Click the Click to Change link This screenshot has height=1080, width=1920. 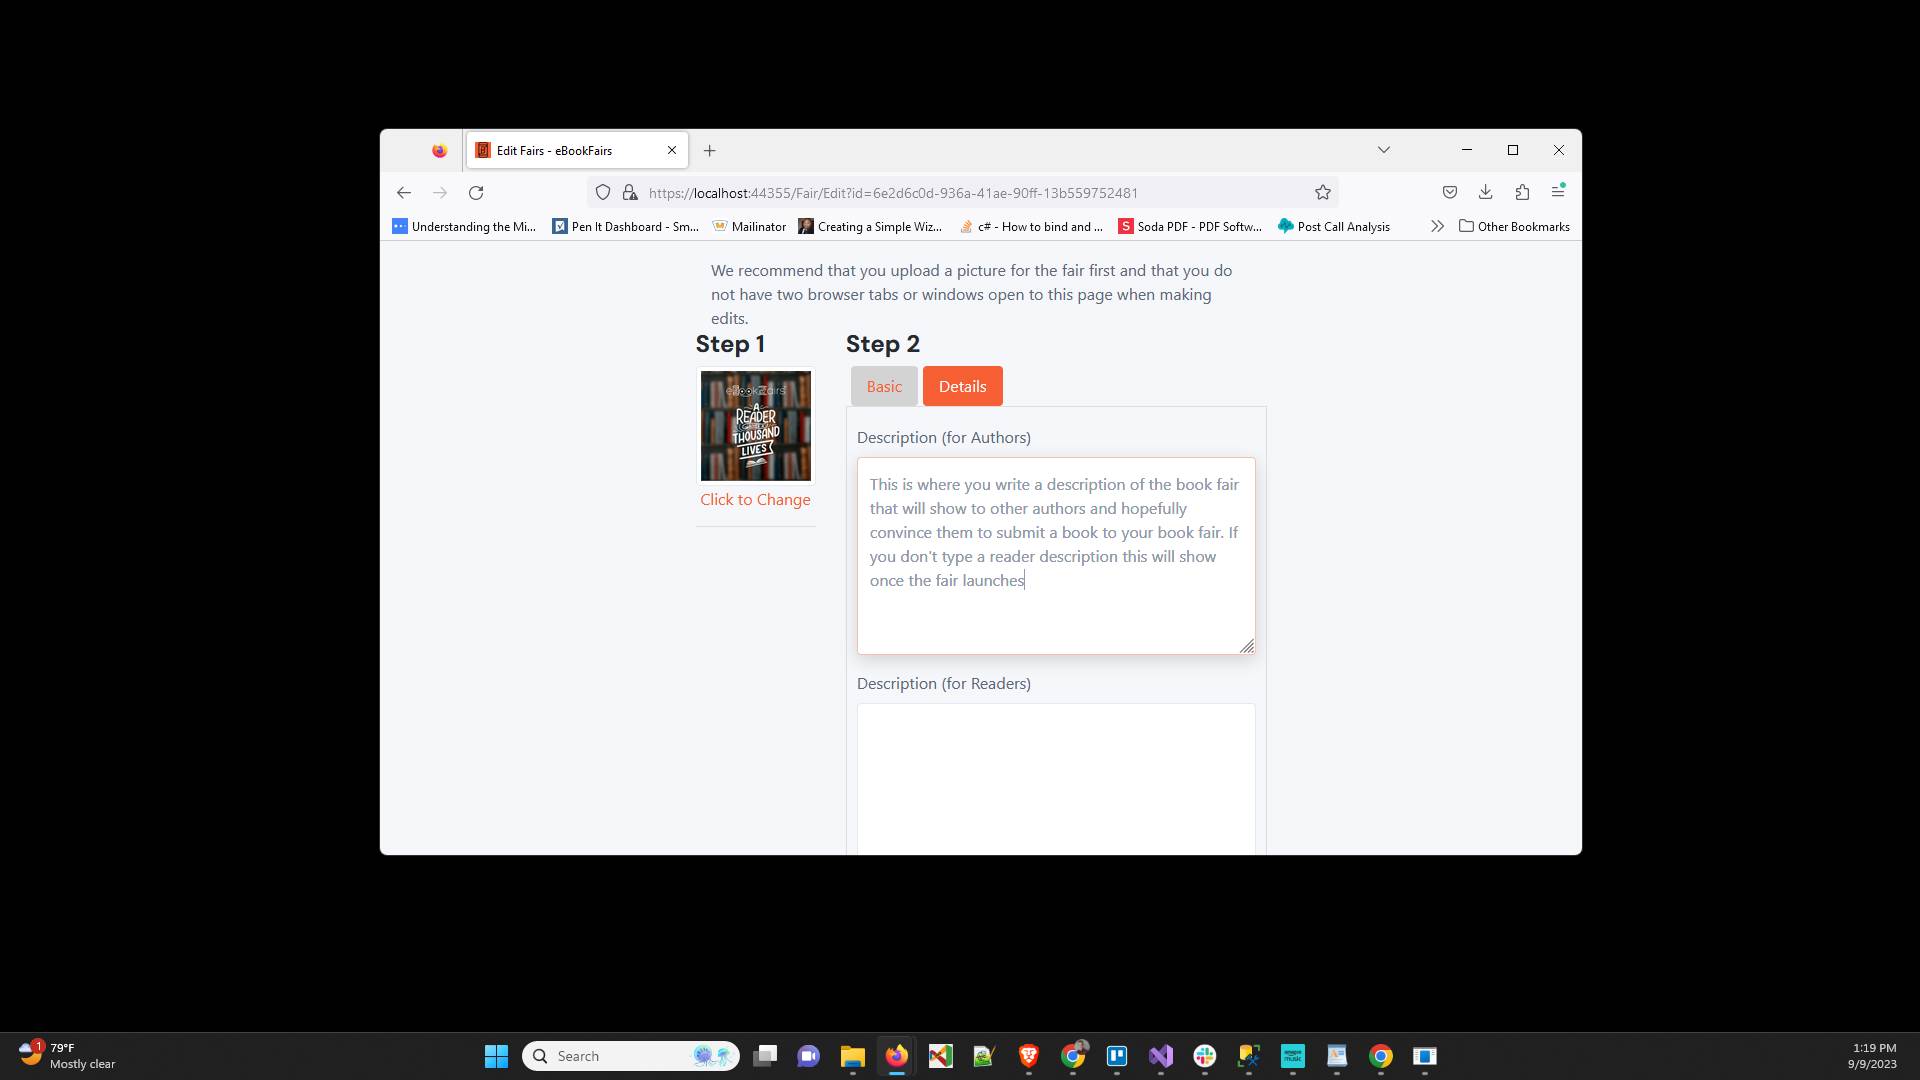pyautogui.click(x=755, y=499)
